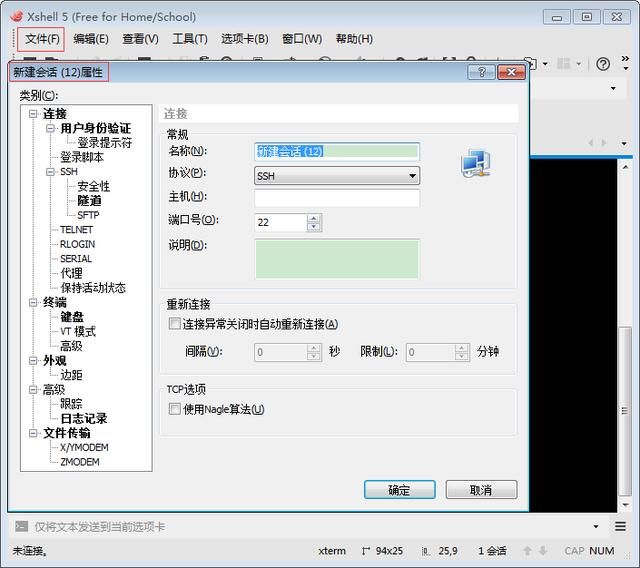Select 键盘 under 终端
This screenshot has width=640, height=568.
pos(72,317)
